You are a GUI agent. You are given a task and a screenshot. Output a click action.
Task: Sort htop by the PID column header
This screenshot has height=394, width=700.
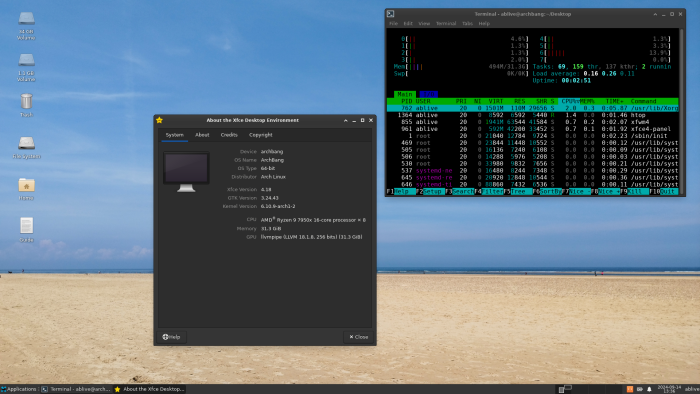pyautogui.click(x=407, y=101)
